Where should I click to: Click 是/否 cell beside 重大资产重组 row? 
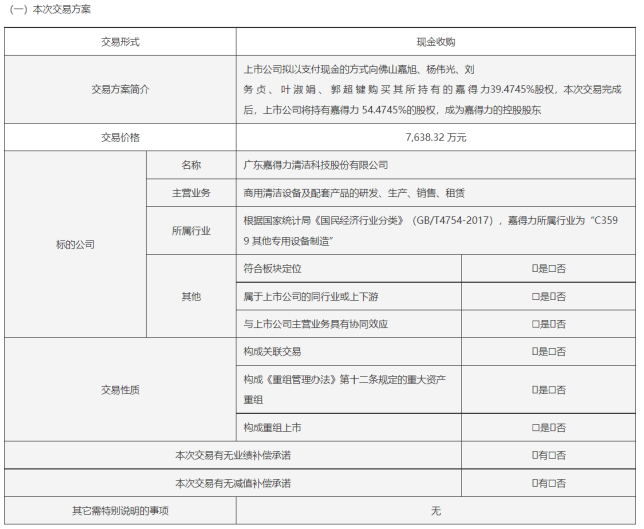pos(548,389)
